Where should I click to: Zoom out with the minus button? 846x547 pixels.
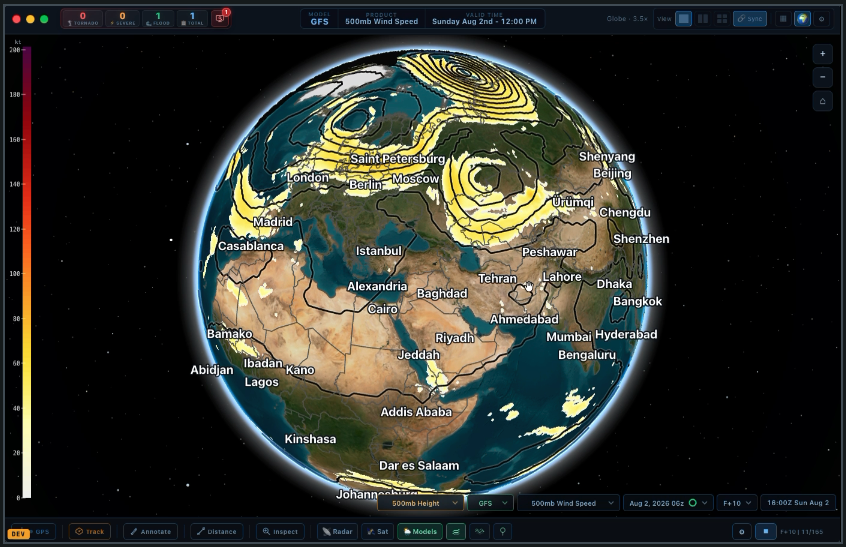(822, 77)
